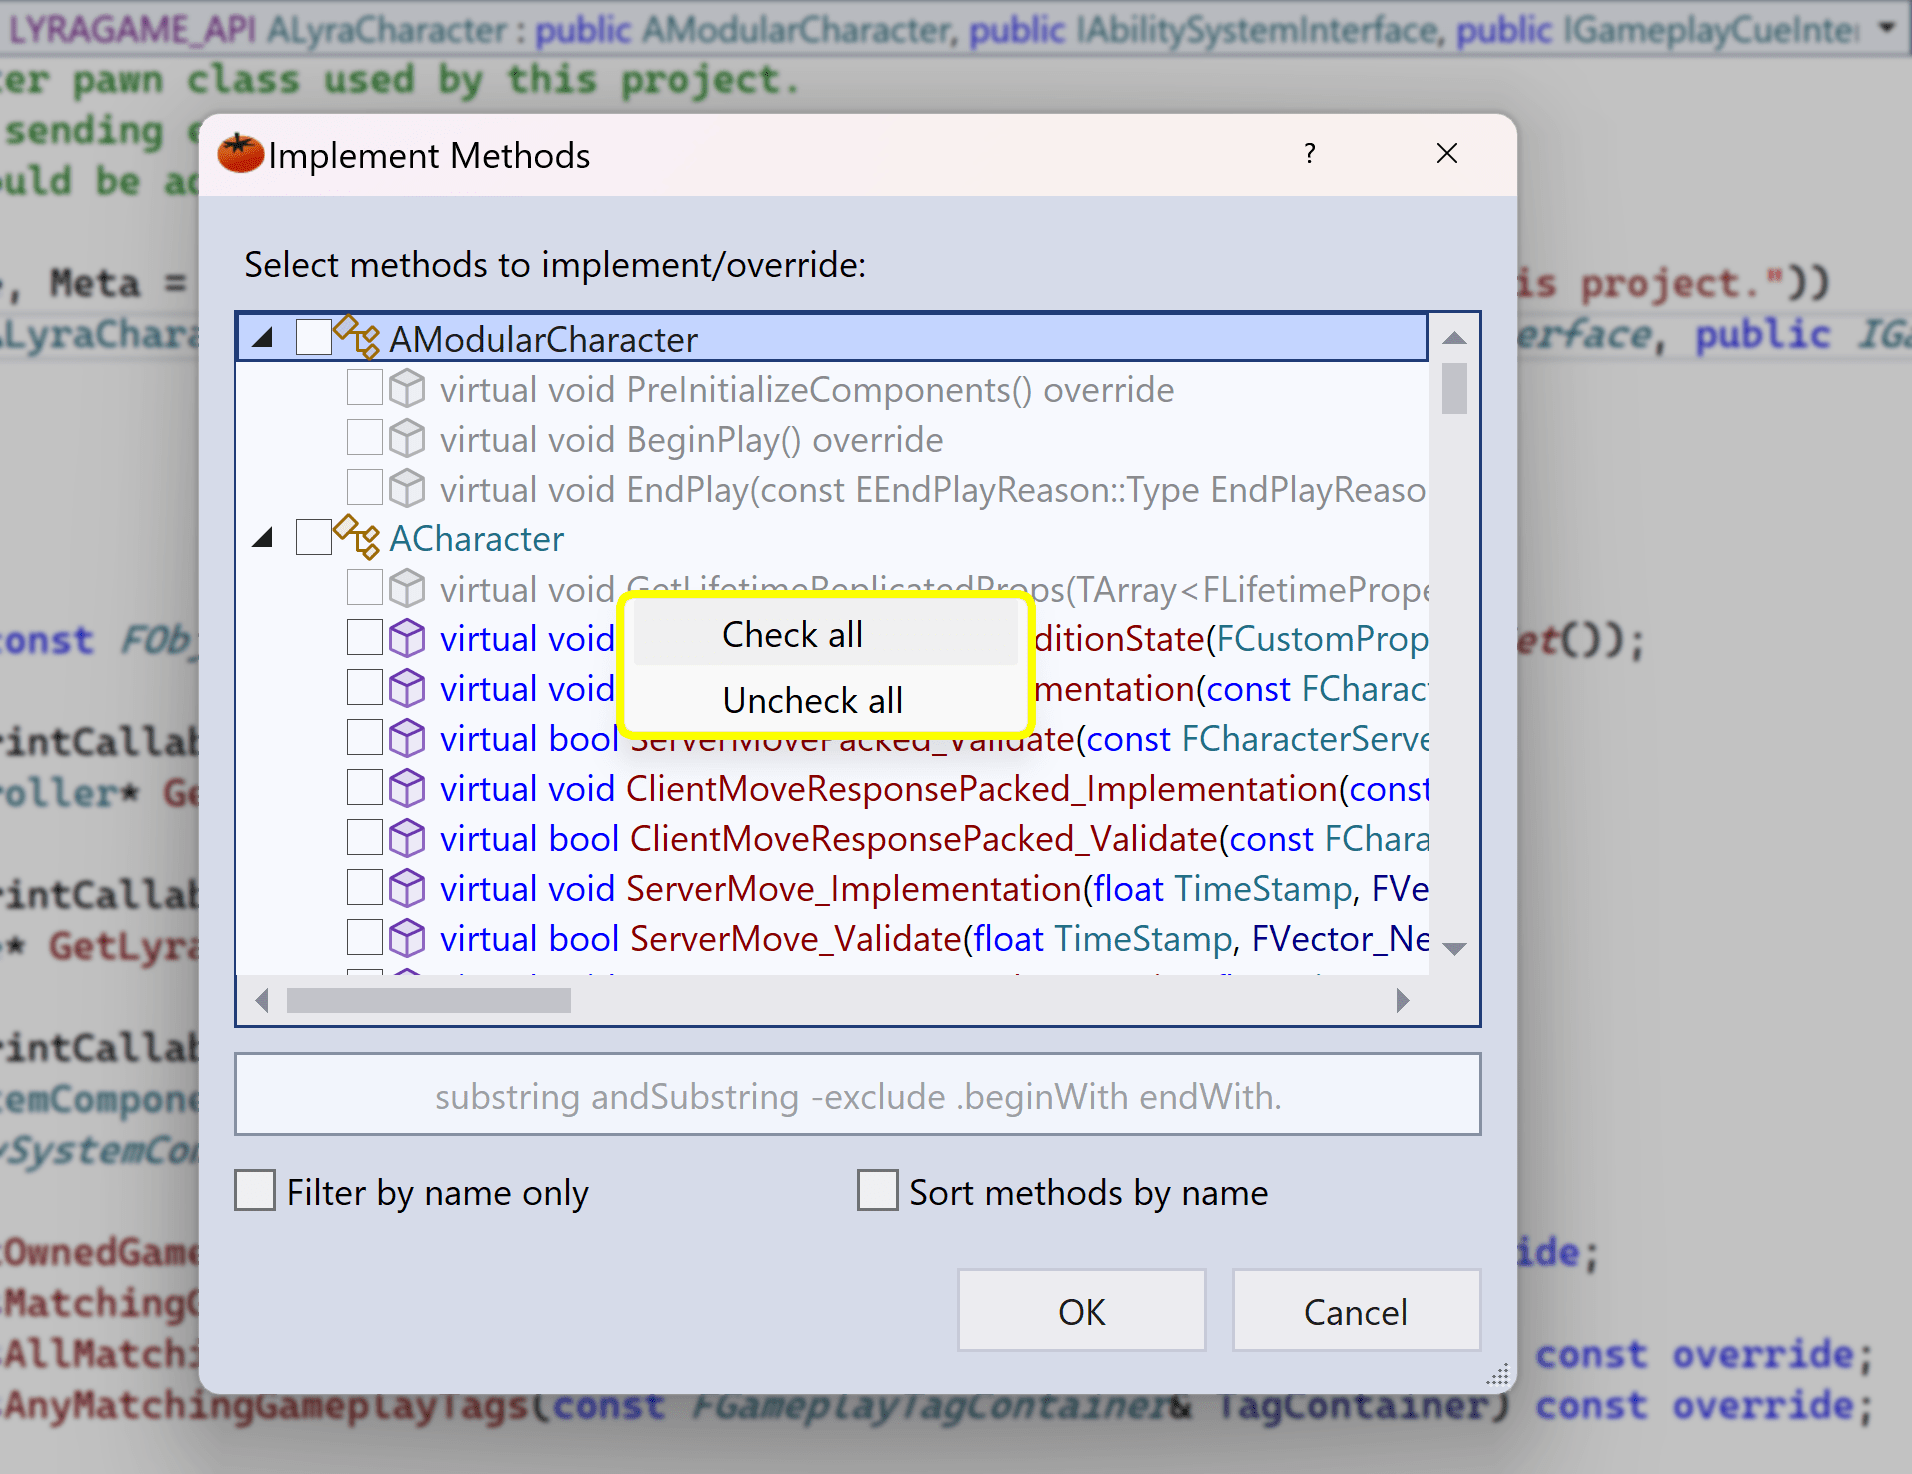Click the purple cube icon beside ServerMove_Validate
Image resolution: width=1912 pixels, height=1474 pixels.
(x=407, y=938)
